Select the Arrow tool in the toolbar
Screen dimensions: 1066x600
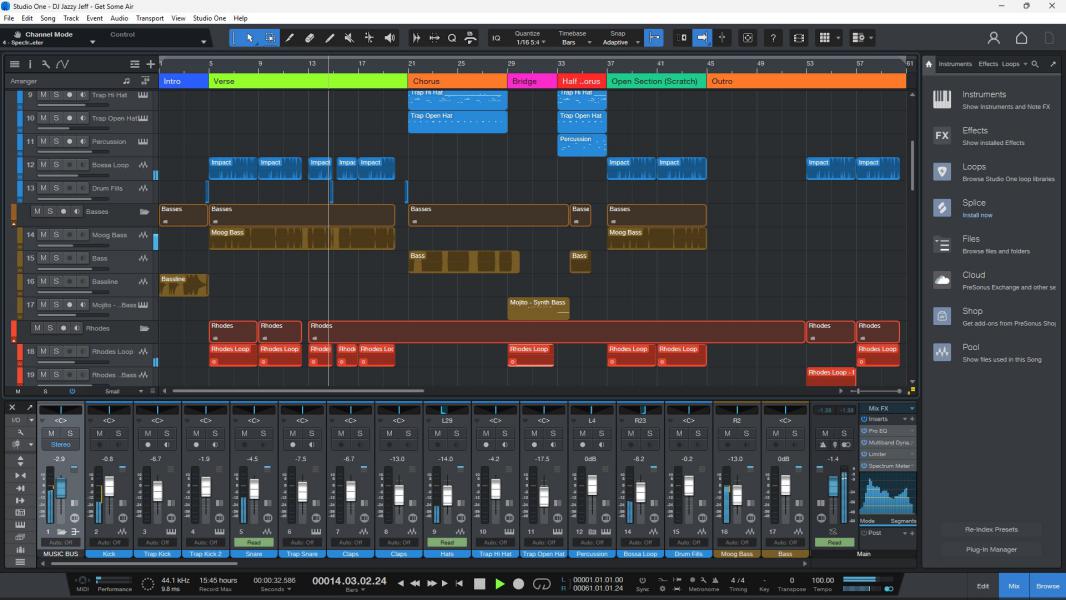point(249,38)
